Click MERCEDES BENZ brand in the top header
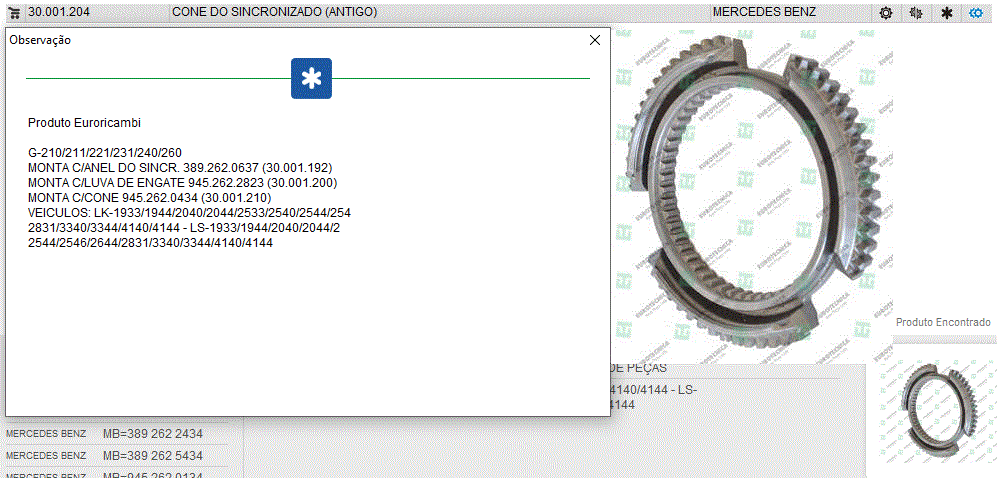This screenshot has height=478, width=997. click(763, 12)
